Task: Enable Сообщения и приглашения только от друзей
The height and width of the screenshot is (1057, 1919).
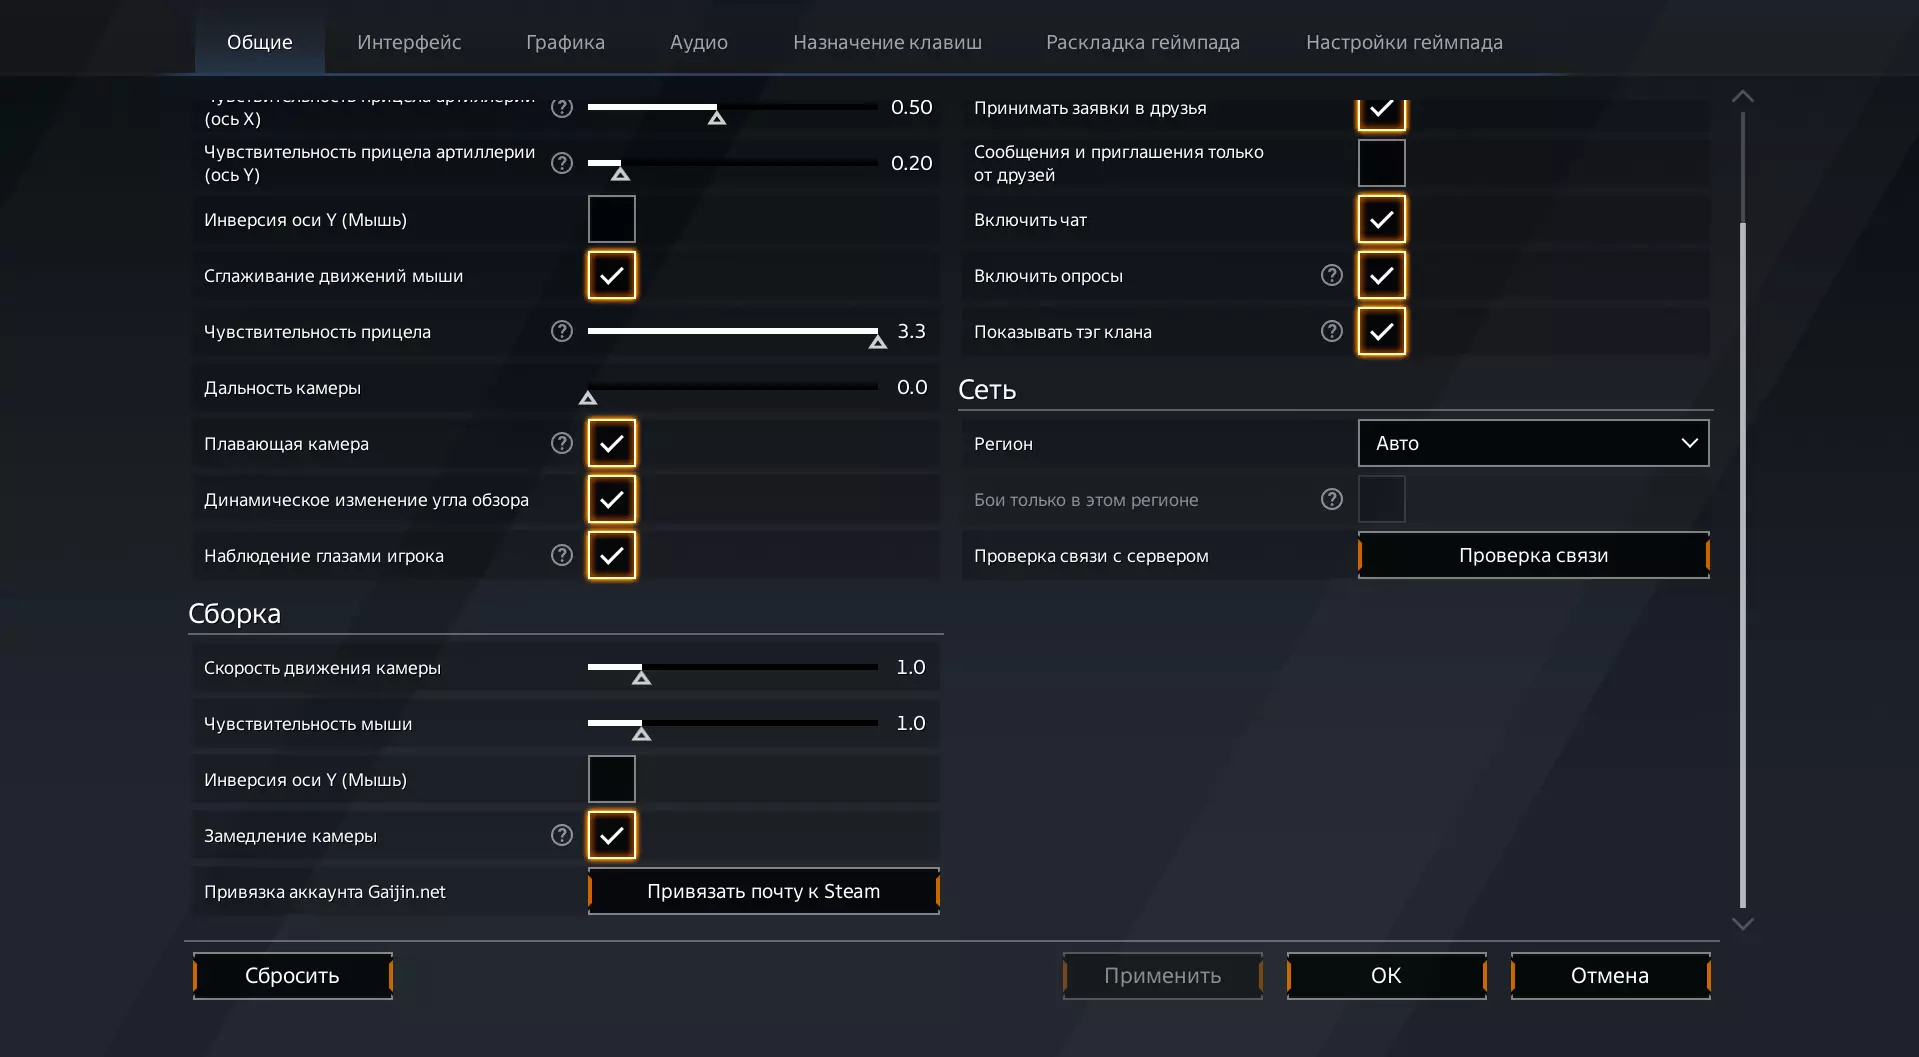Action: (1382, 163)
